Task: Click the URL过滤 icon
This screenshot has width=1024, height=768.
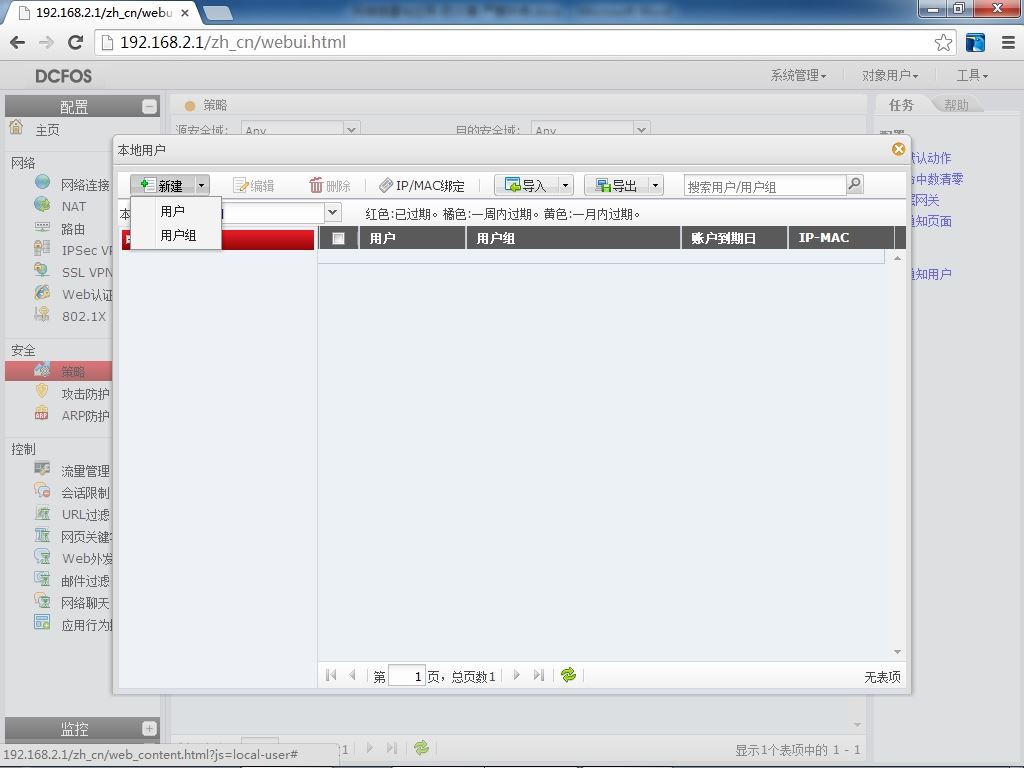Action: (x=42, y=513)
